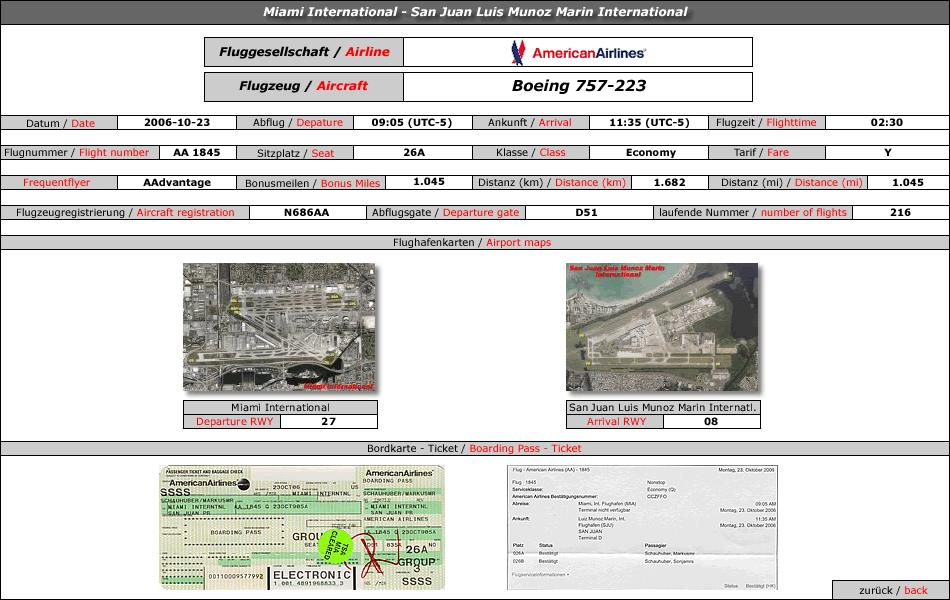This screenshot has width=950, height=600.
Task: Click aircraft registration N686AA
Action: point(307,213)
